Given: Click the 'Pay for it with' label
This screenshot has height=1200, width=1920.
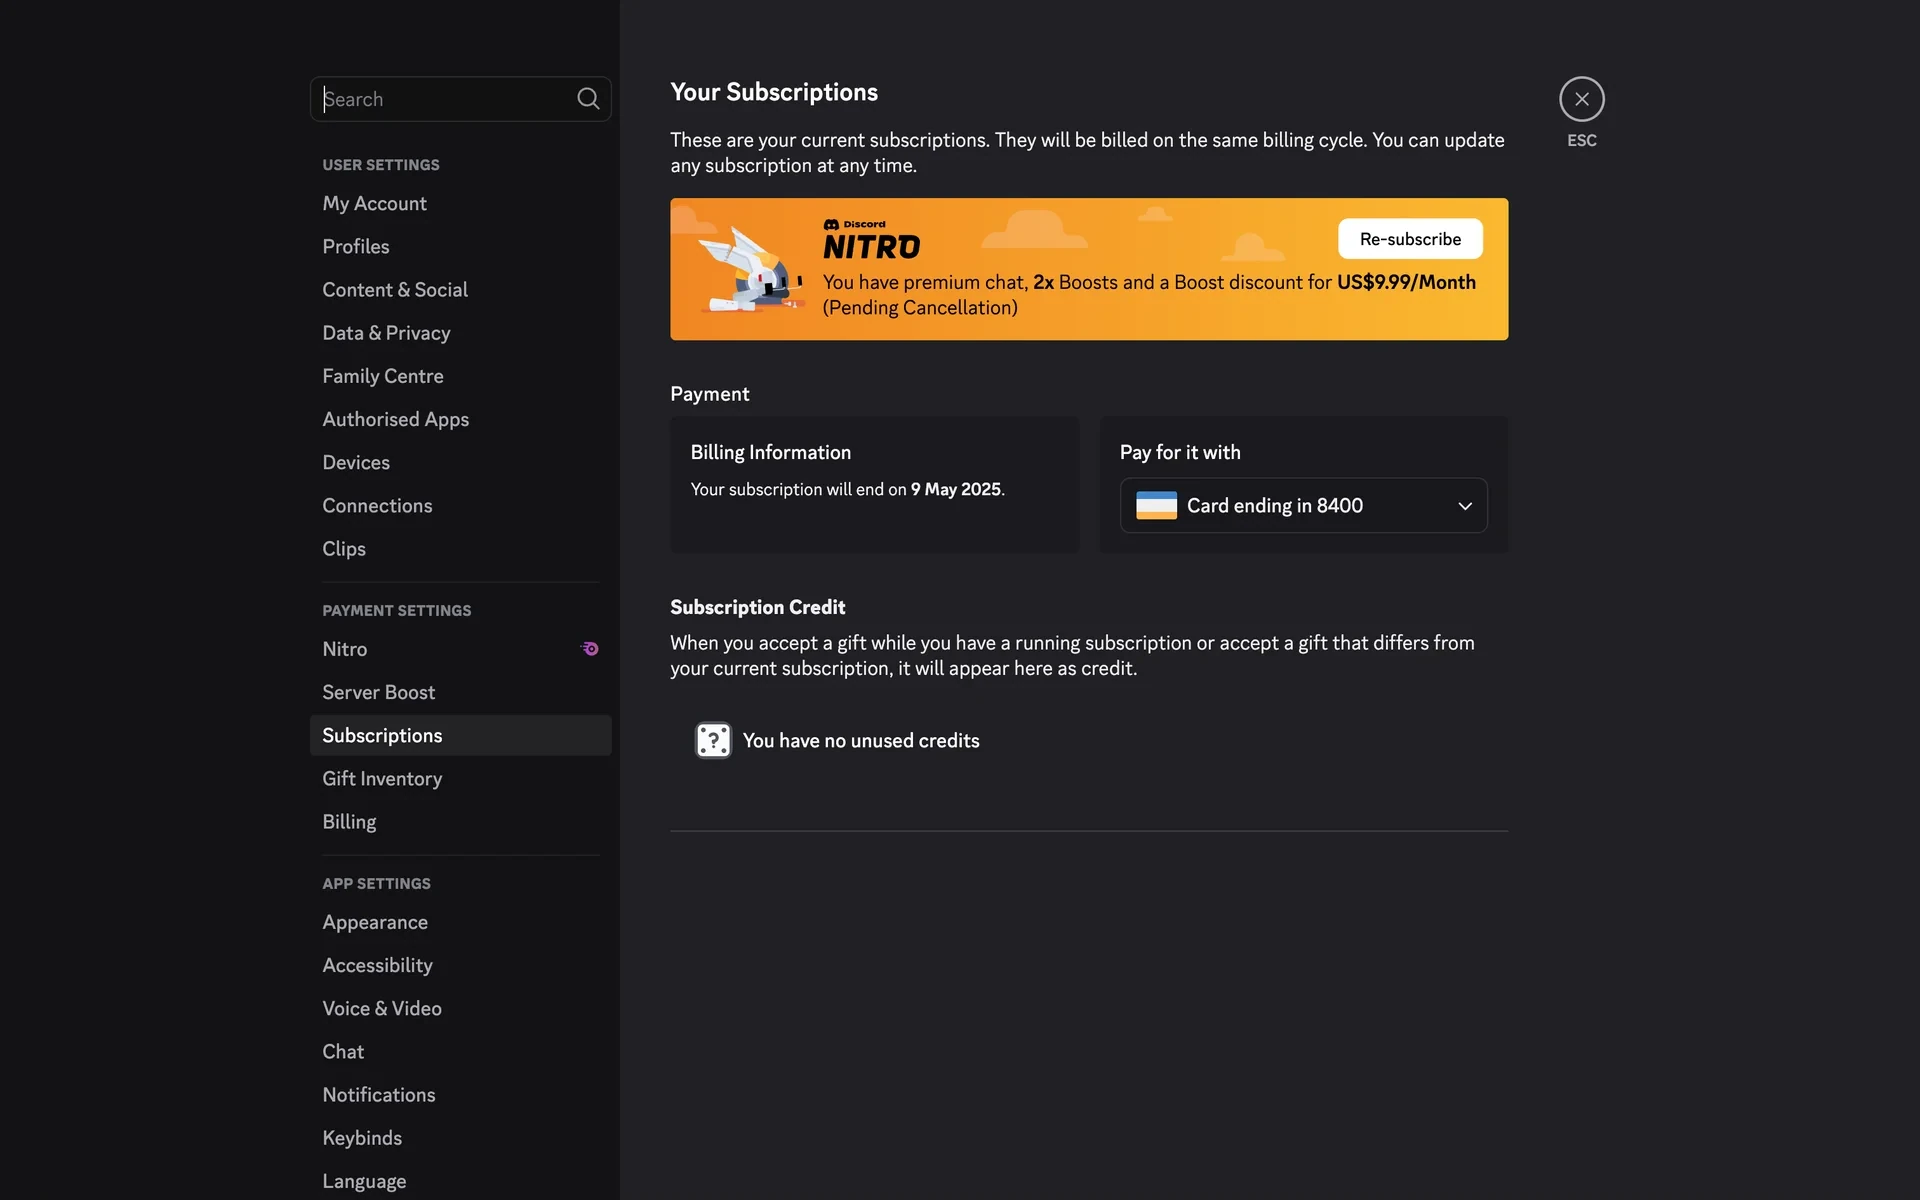Looking at the screenshot, I should tap(1180, 452).
